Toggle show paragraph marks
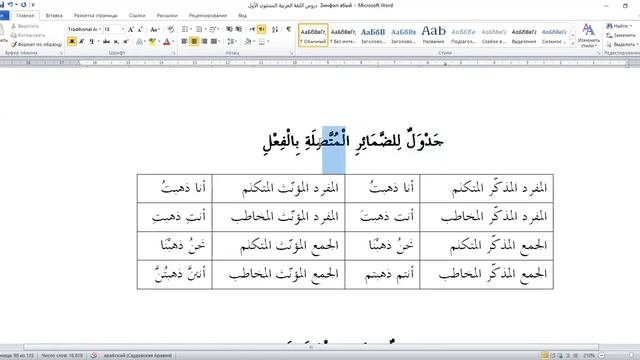640x360 pixels. point(289,29)
